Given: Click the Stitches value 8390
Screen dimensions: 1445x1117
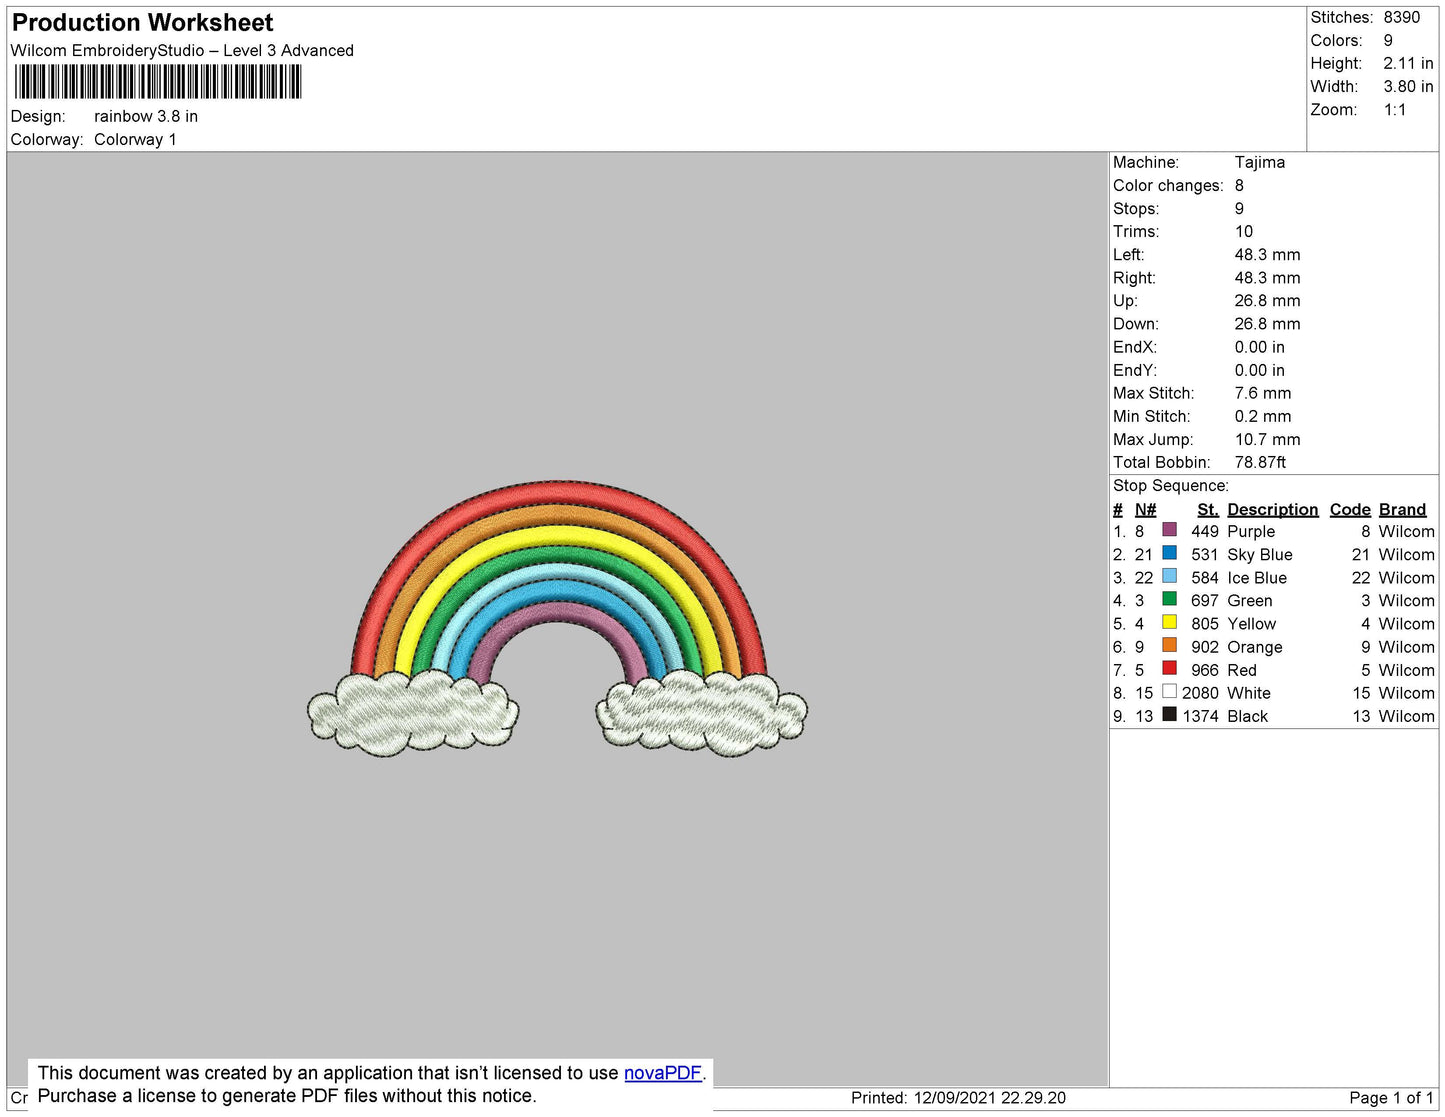Looking at the screenshot, I should point(1402,17).
